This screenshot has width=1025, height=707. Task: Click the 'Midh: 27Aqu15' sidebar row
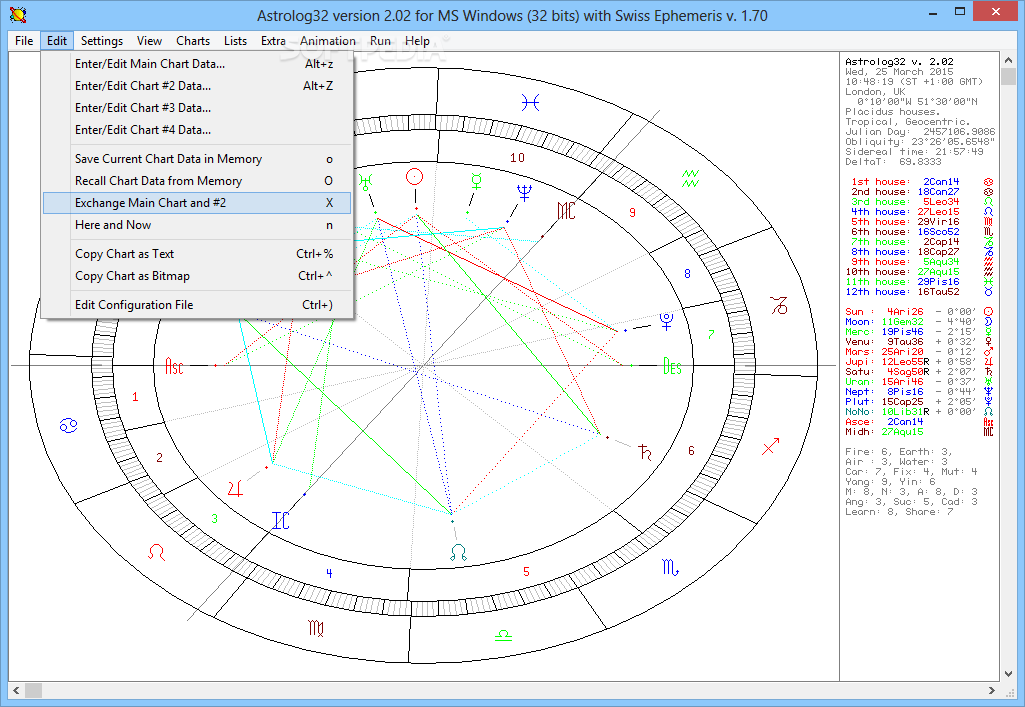click(x=919, y=431)
